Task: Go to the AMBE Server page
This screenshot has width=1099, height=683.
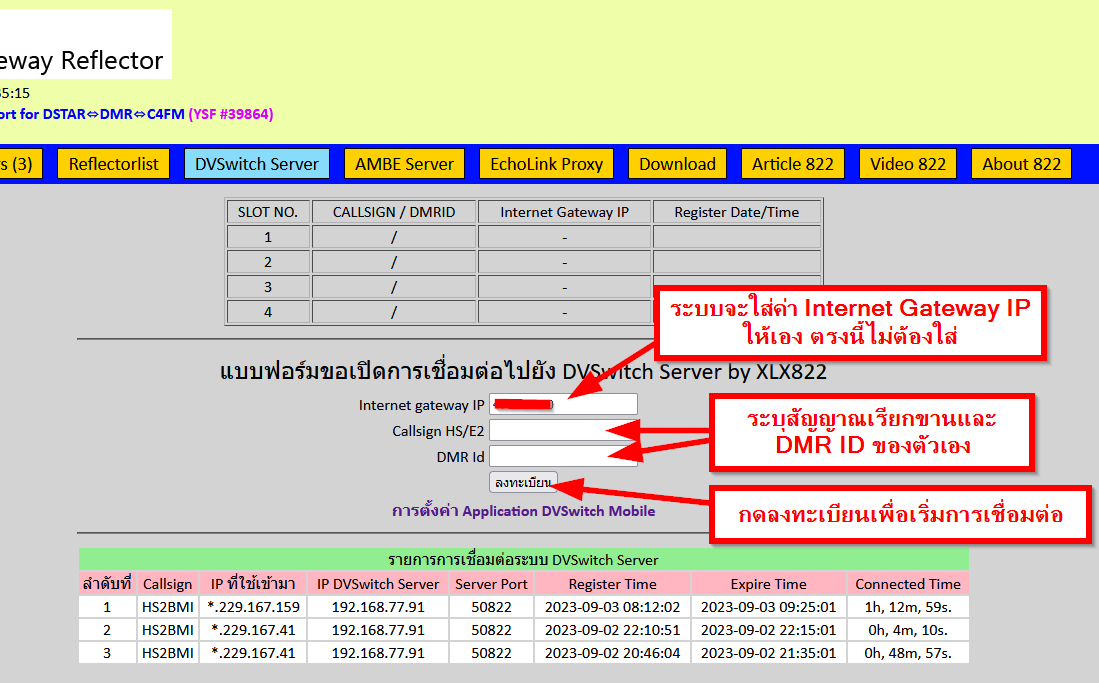Action: pyautogui.click(x=404, y=164)
